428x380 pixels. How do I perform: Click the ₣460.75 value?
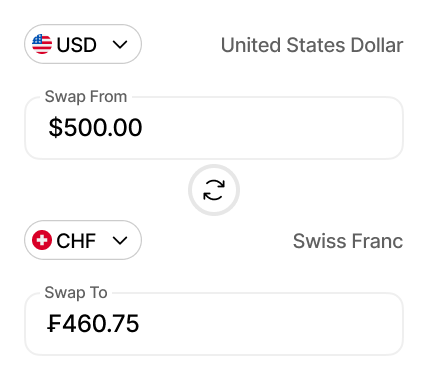[x=93, y=324]
